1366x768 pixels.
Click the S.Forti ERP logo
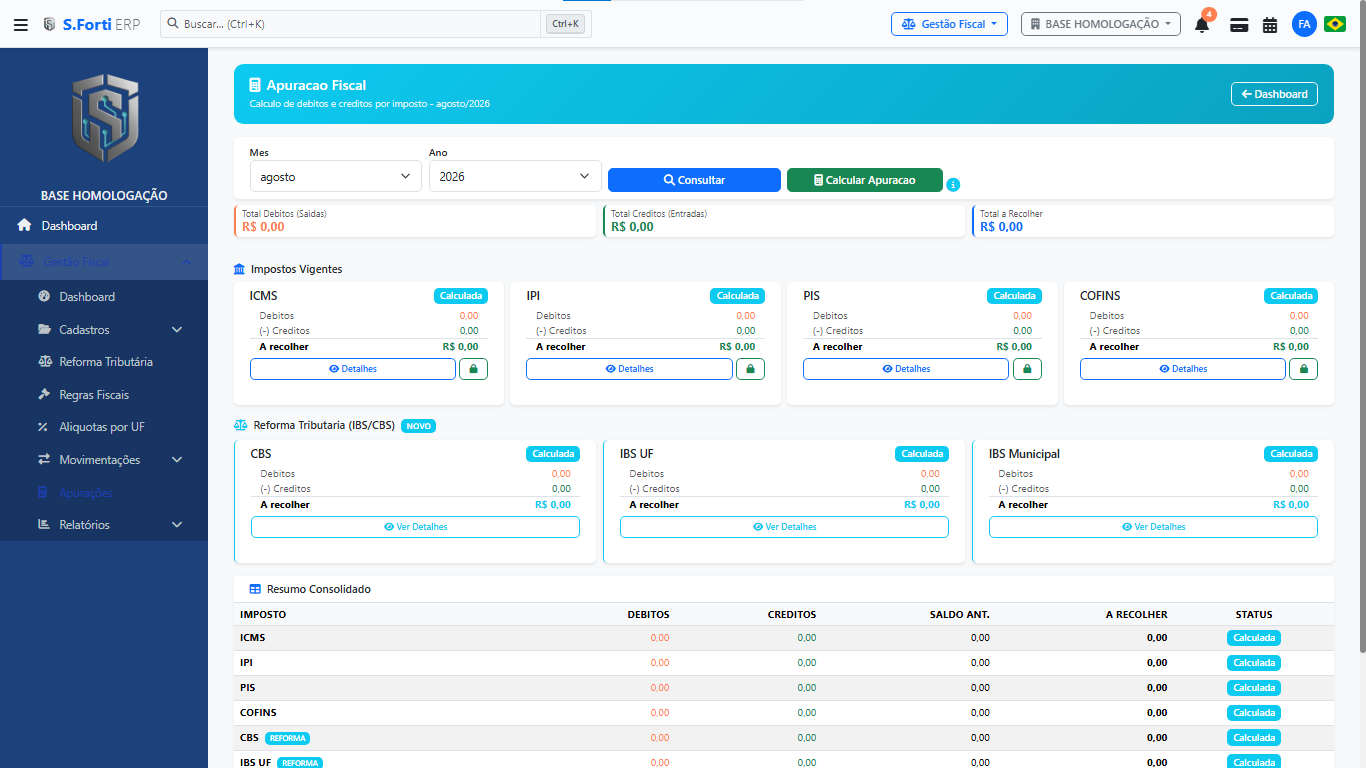pos(91,24)
